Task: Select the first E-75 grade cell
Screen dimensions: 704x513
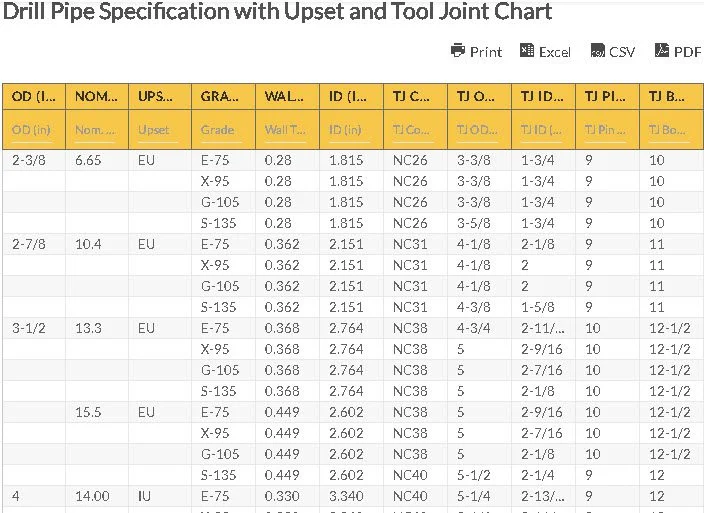Action: pos(216,160)
